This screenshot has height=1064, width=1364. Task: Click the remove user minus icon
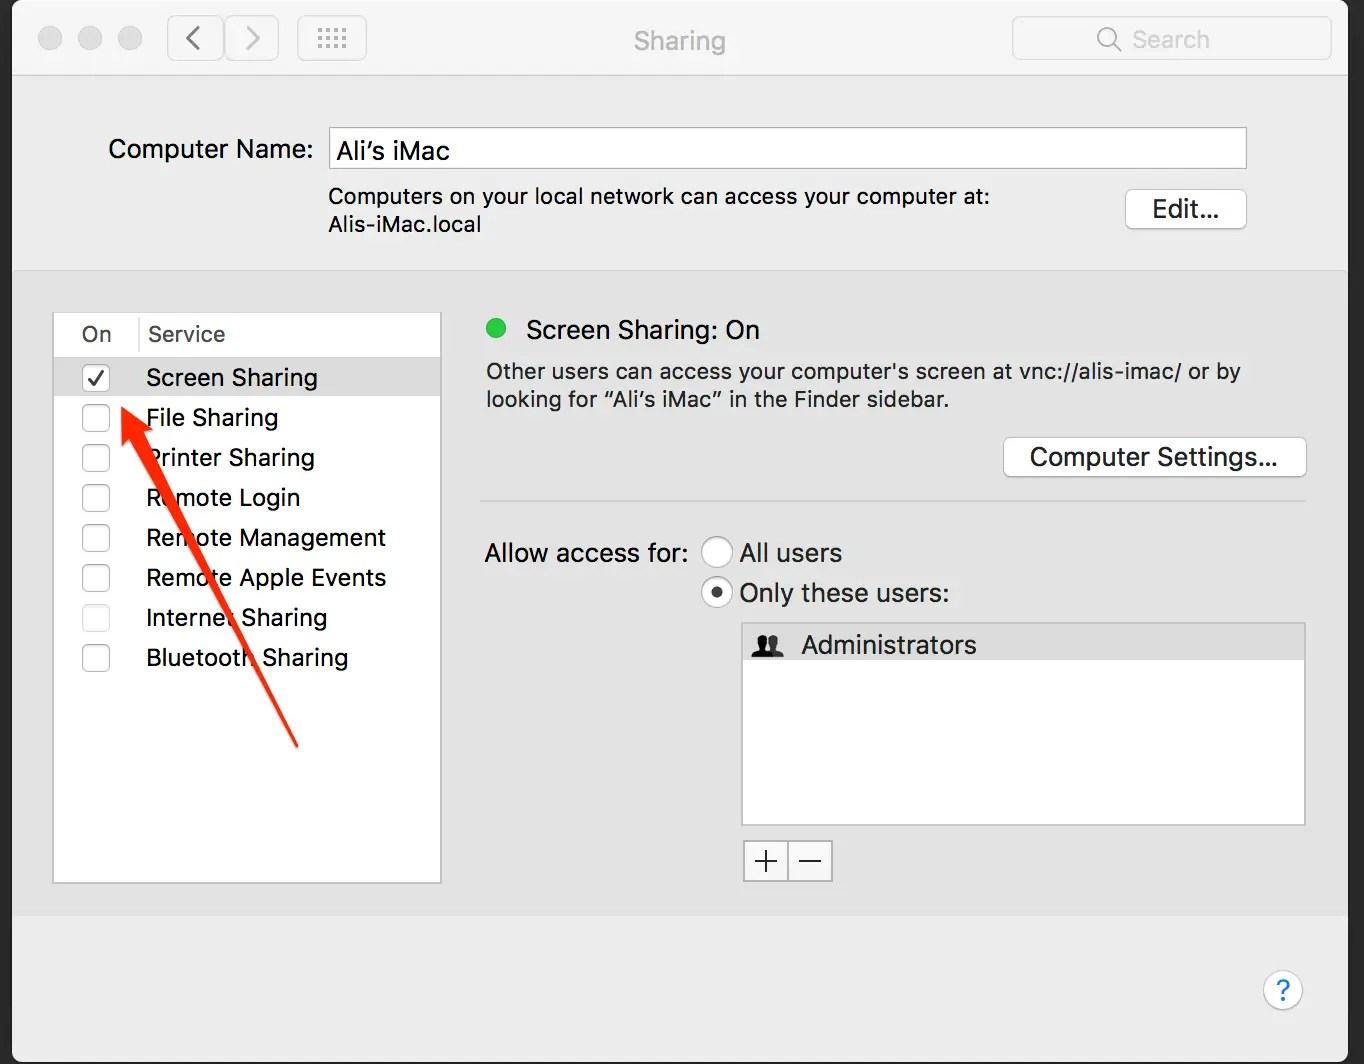tap(809, 860)
